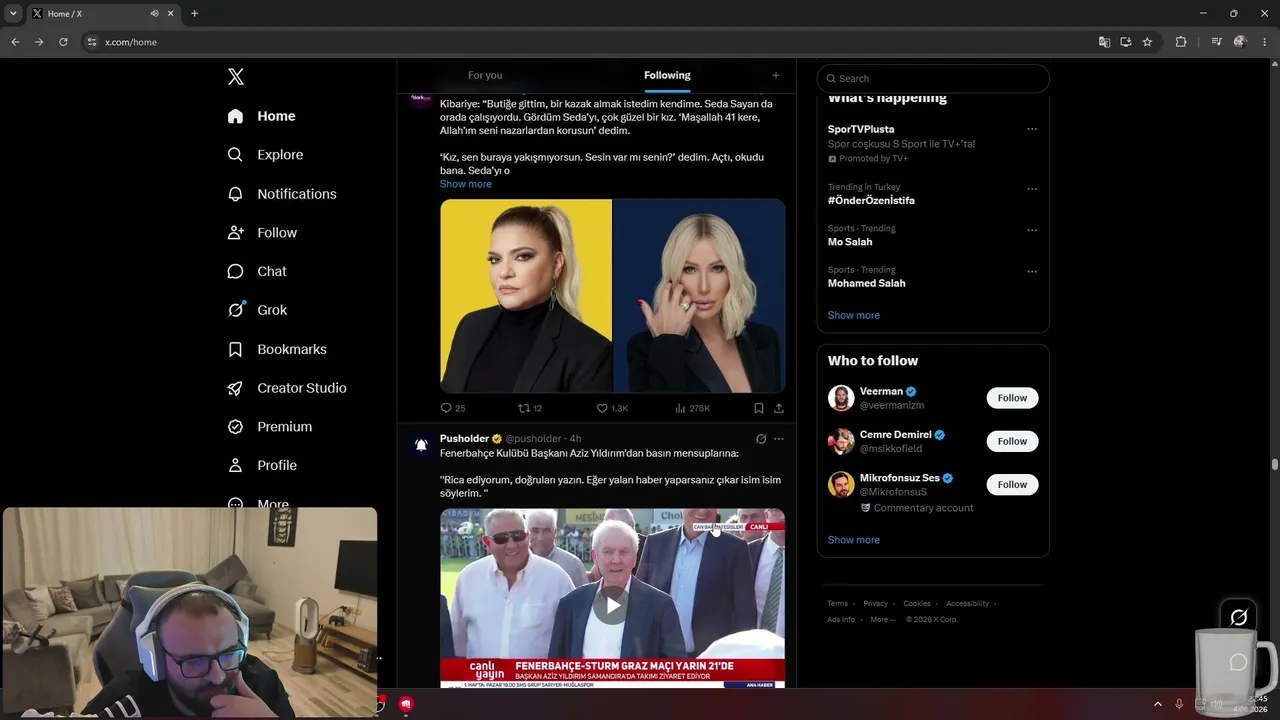Open the Terms footer link
Image resolution: width=1280 pixels, height=720 pixels.
tap(837, 603)
